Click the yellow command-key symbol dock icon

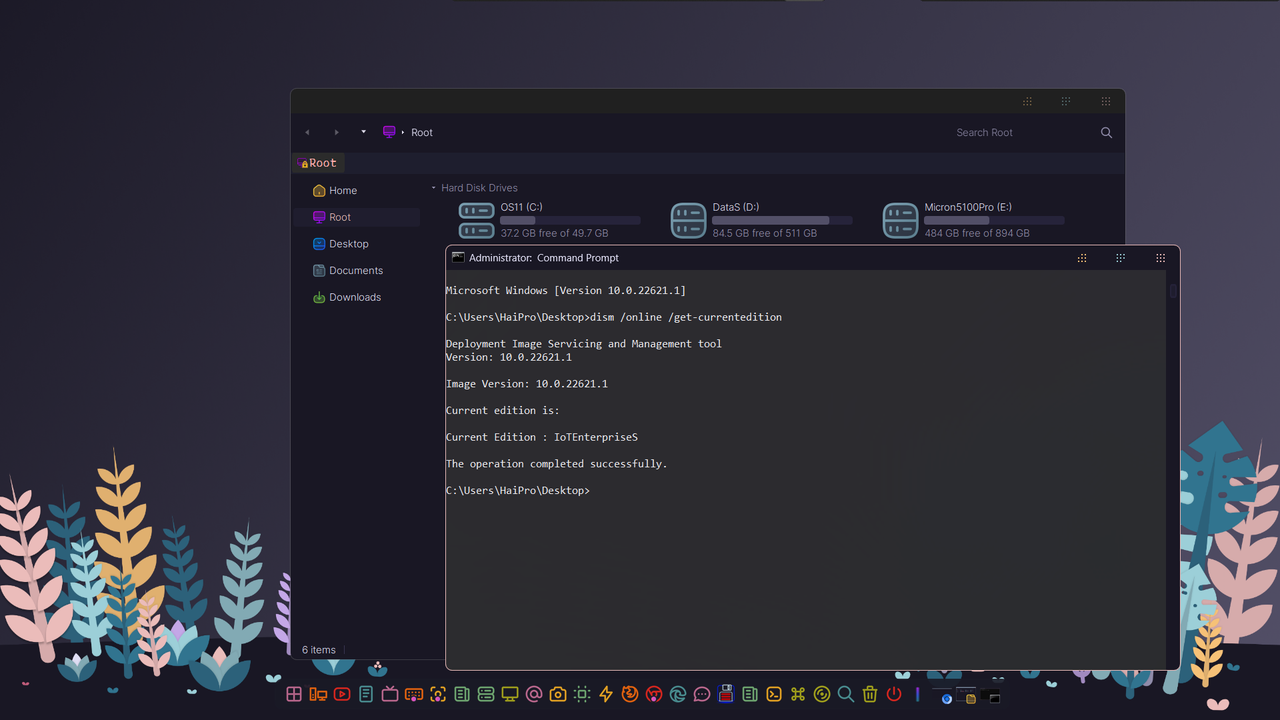click(x=797, y=694)
